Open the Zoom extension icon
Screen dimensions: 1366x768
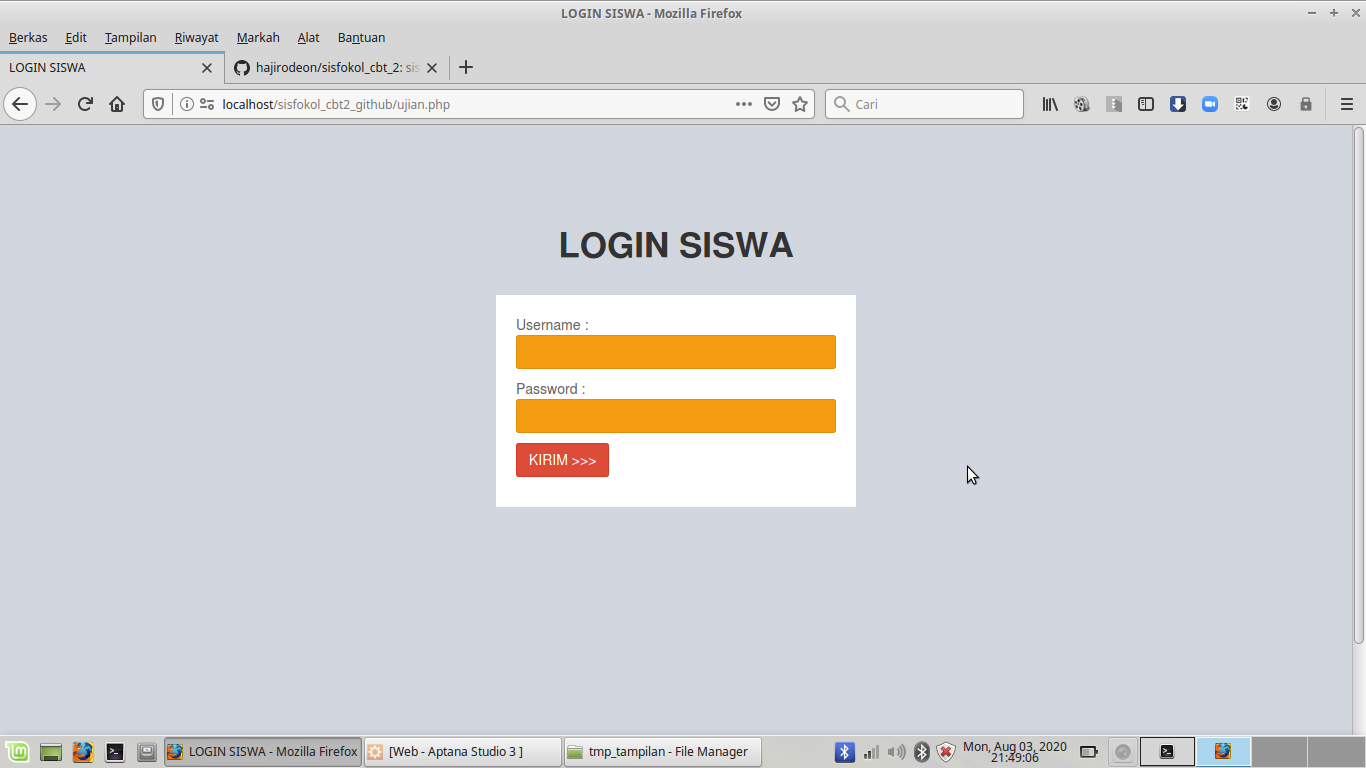[1210, 104]
